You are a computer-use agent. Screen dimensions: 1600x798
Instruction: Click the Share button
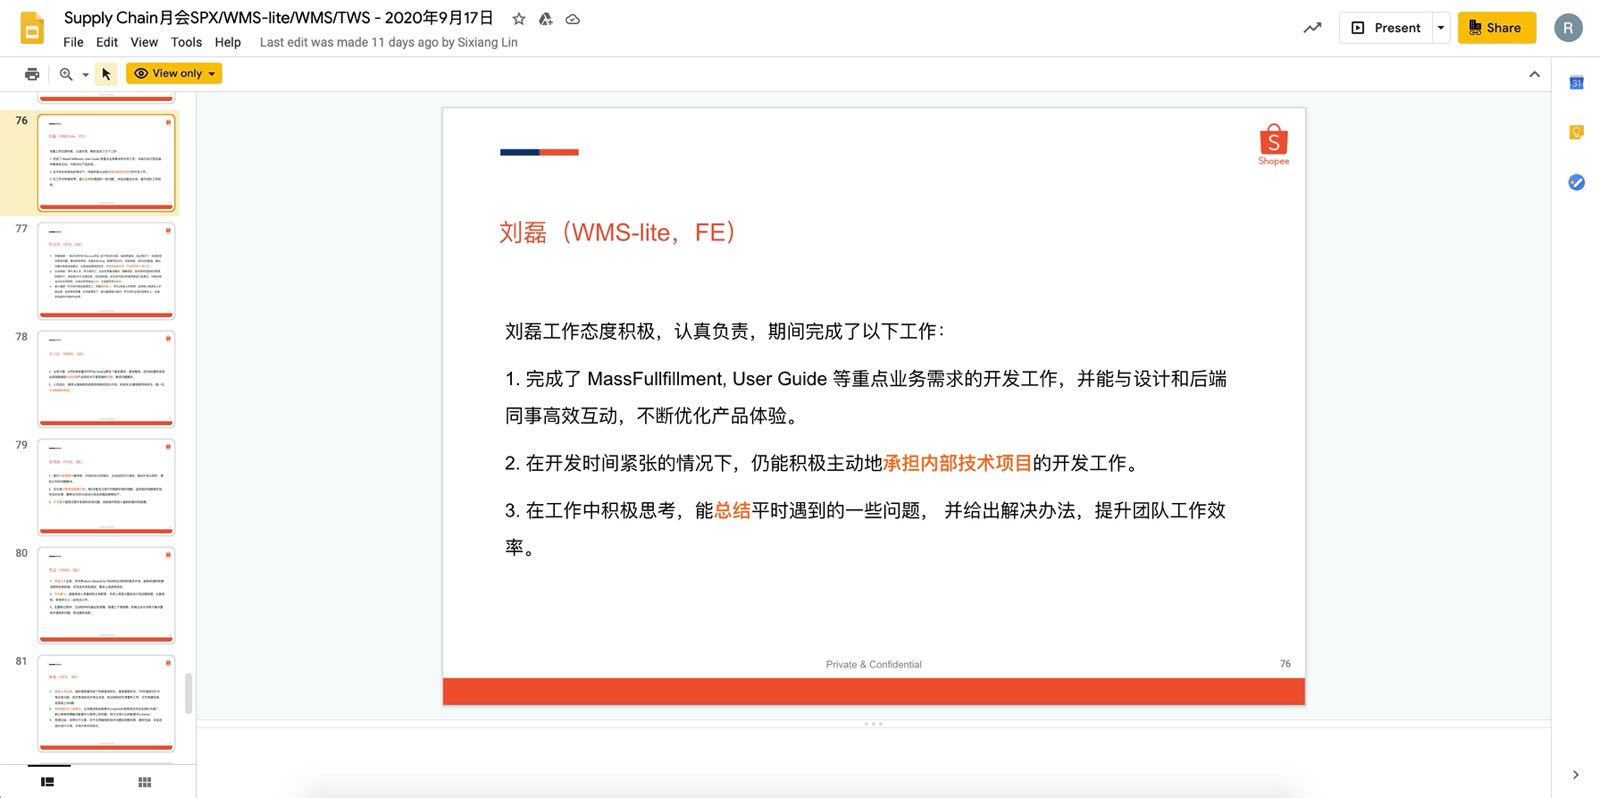pyautogui.click(x=1496, y=28)
